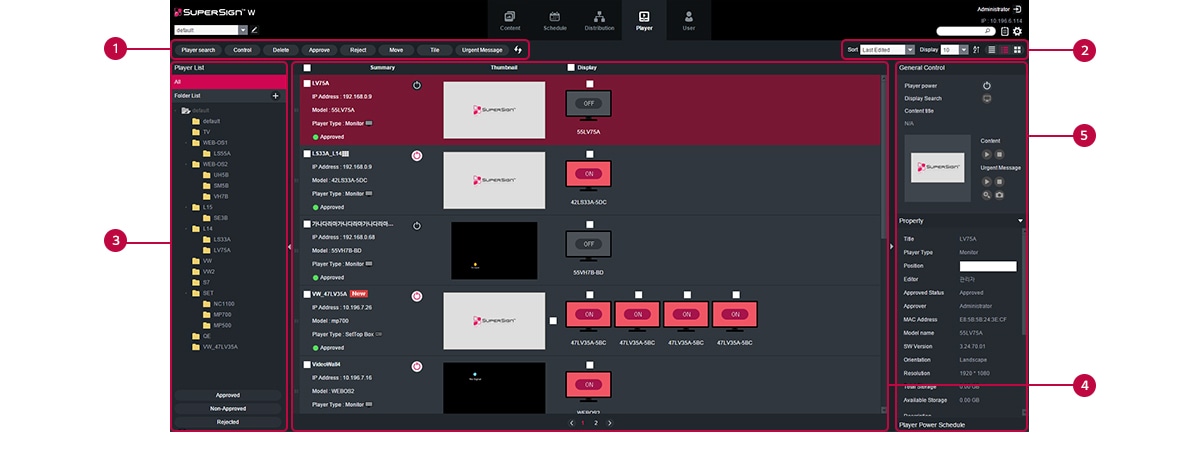Viewport: 1200px width, 450px height.
Task: Collapse the Property section arrow
Action: click(x=1020, y=220)
